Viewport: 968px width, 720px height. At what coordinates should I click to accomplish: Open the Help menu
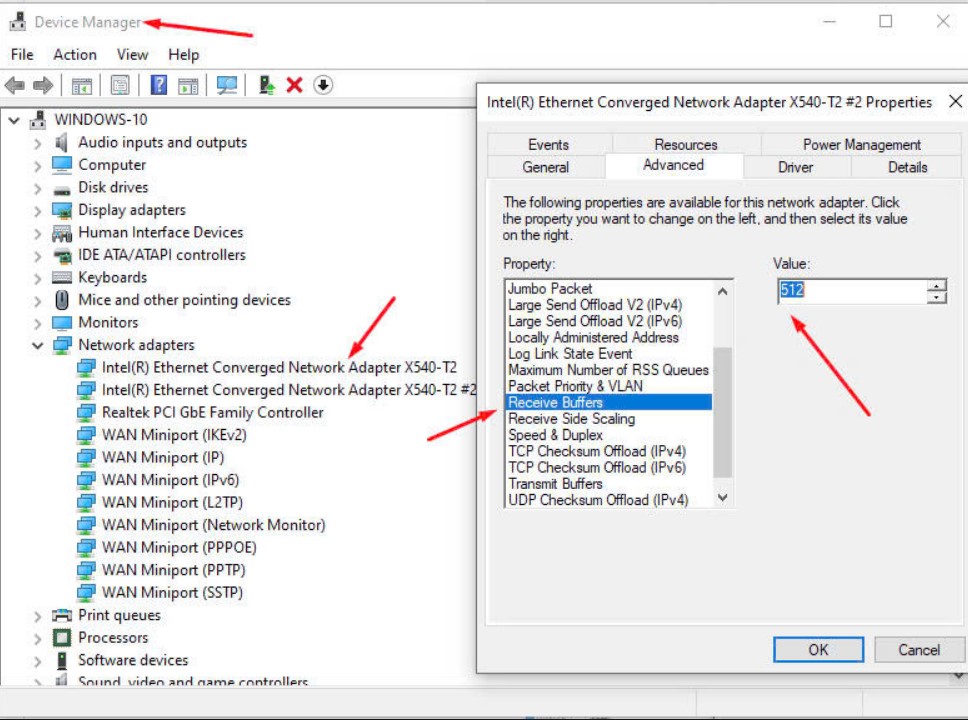[x=183, y=55]
